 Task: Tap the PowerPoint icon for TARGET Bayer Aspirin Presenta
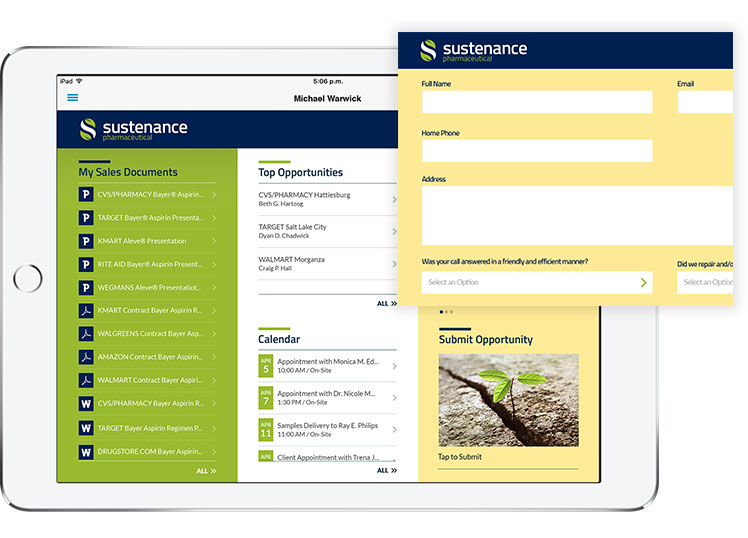(x=86, y=218)
